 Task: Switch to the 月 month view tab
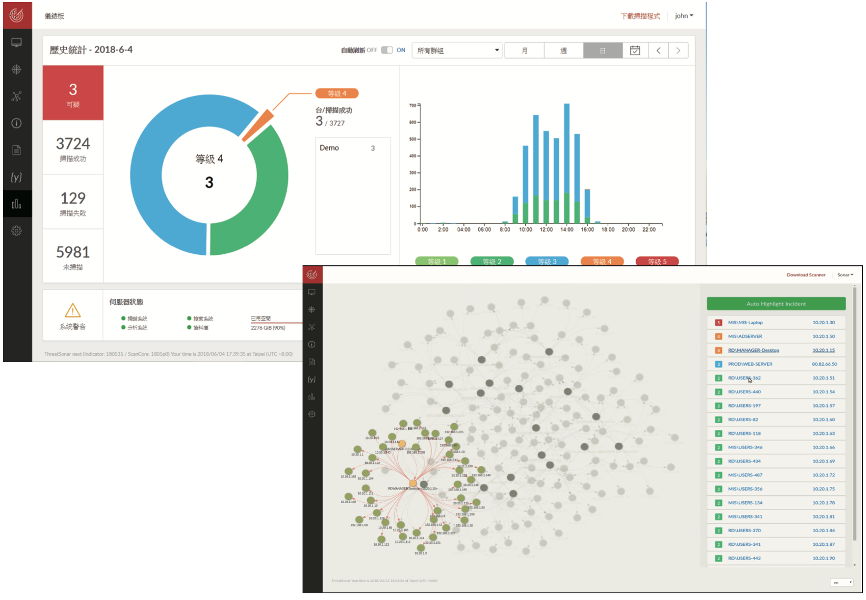pyautogui.click(x=525, y=50)
